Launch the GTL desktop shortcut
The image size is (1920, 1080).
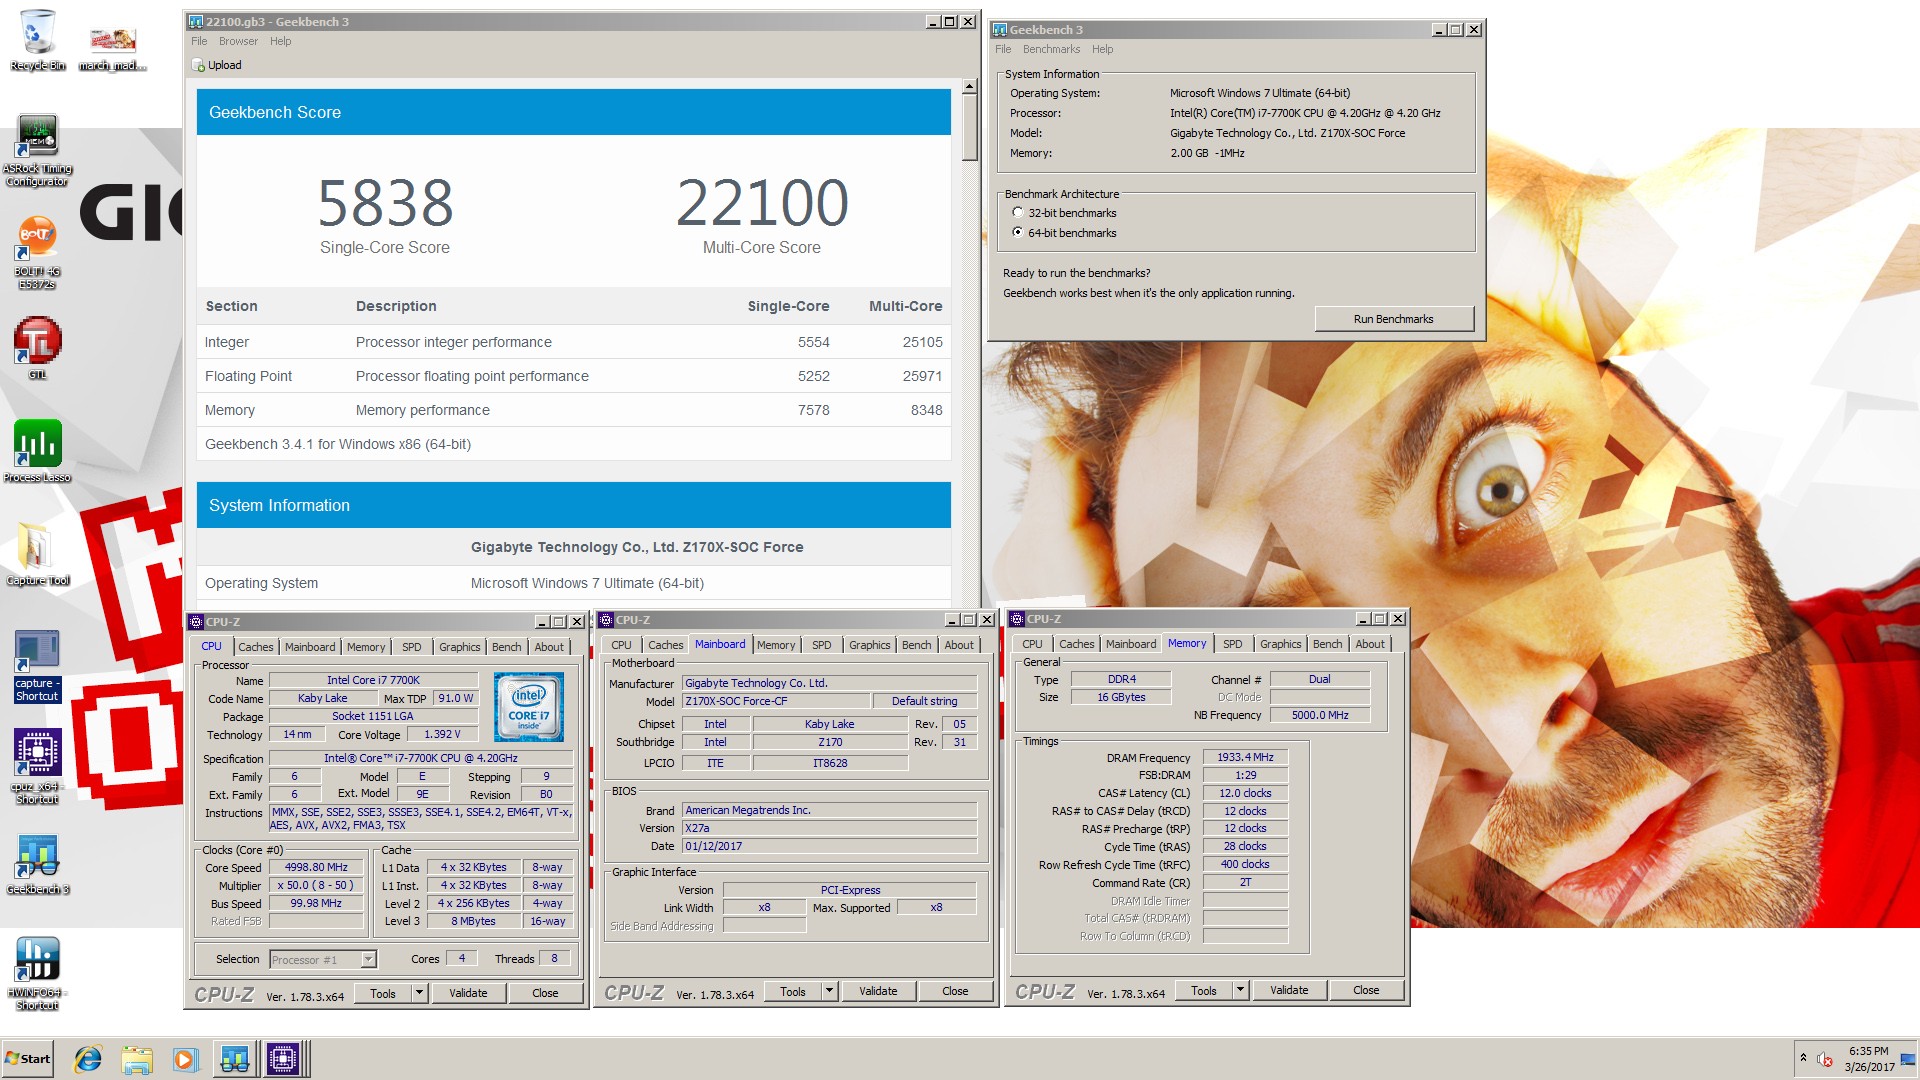tap(37, 348)
